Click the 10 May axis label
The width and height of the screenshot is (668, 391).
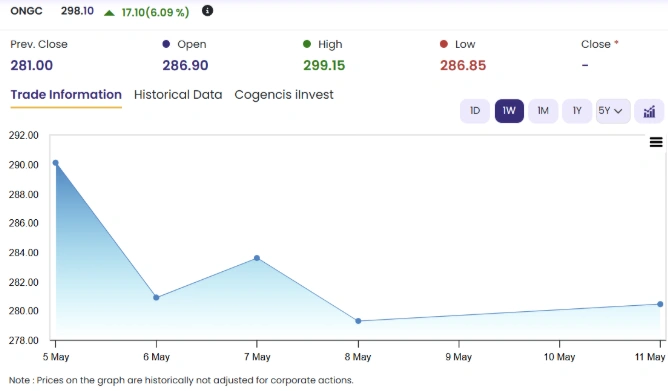[x=559, y=356]
